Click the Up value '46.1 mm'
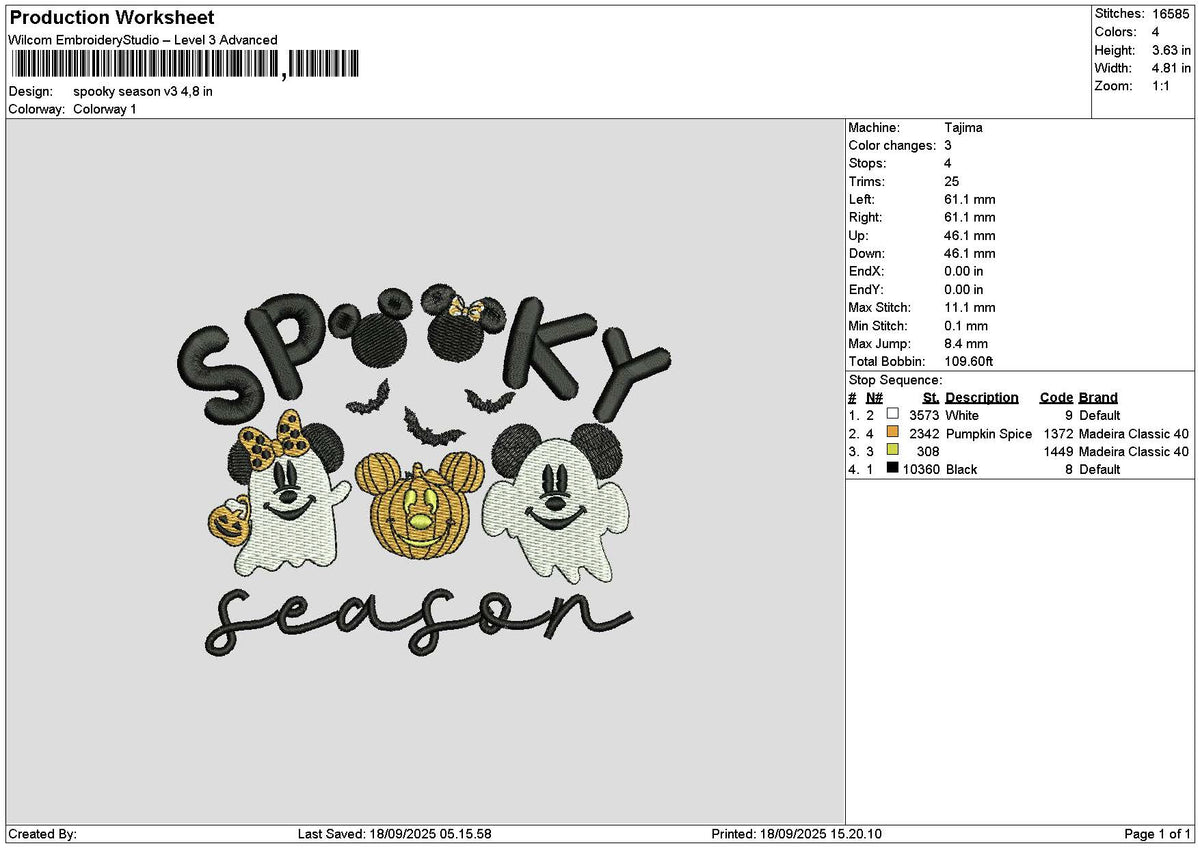 pos(970,236)
